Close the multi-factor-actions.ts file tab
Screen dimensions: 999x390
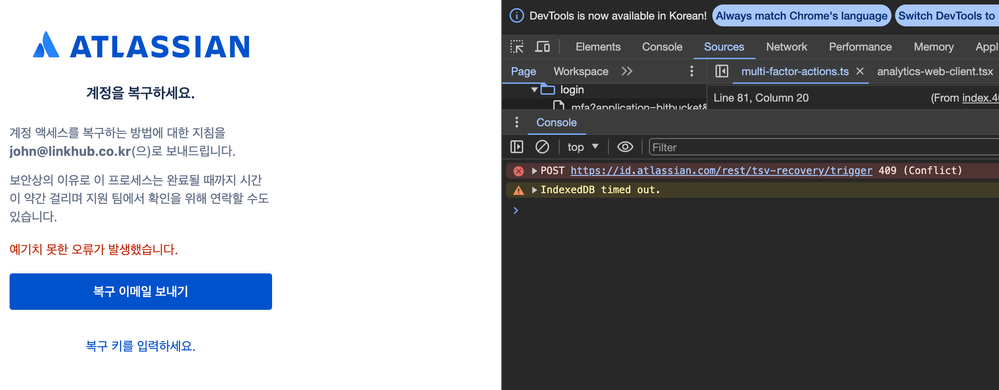pyautogui.click(x=859, y=71)
